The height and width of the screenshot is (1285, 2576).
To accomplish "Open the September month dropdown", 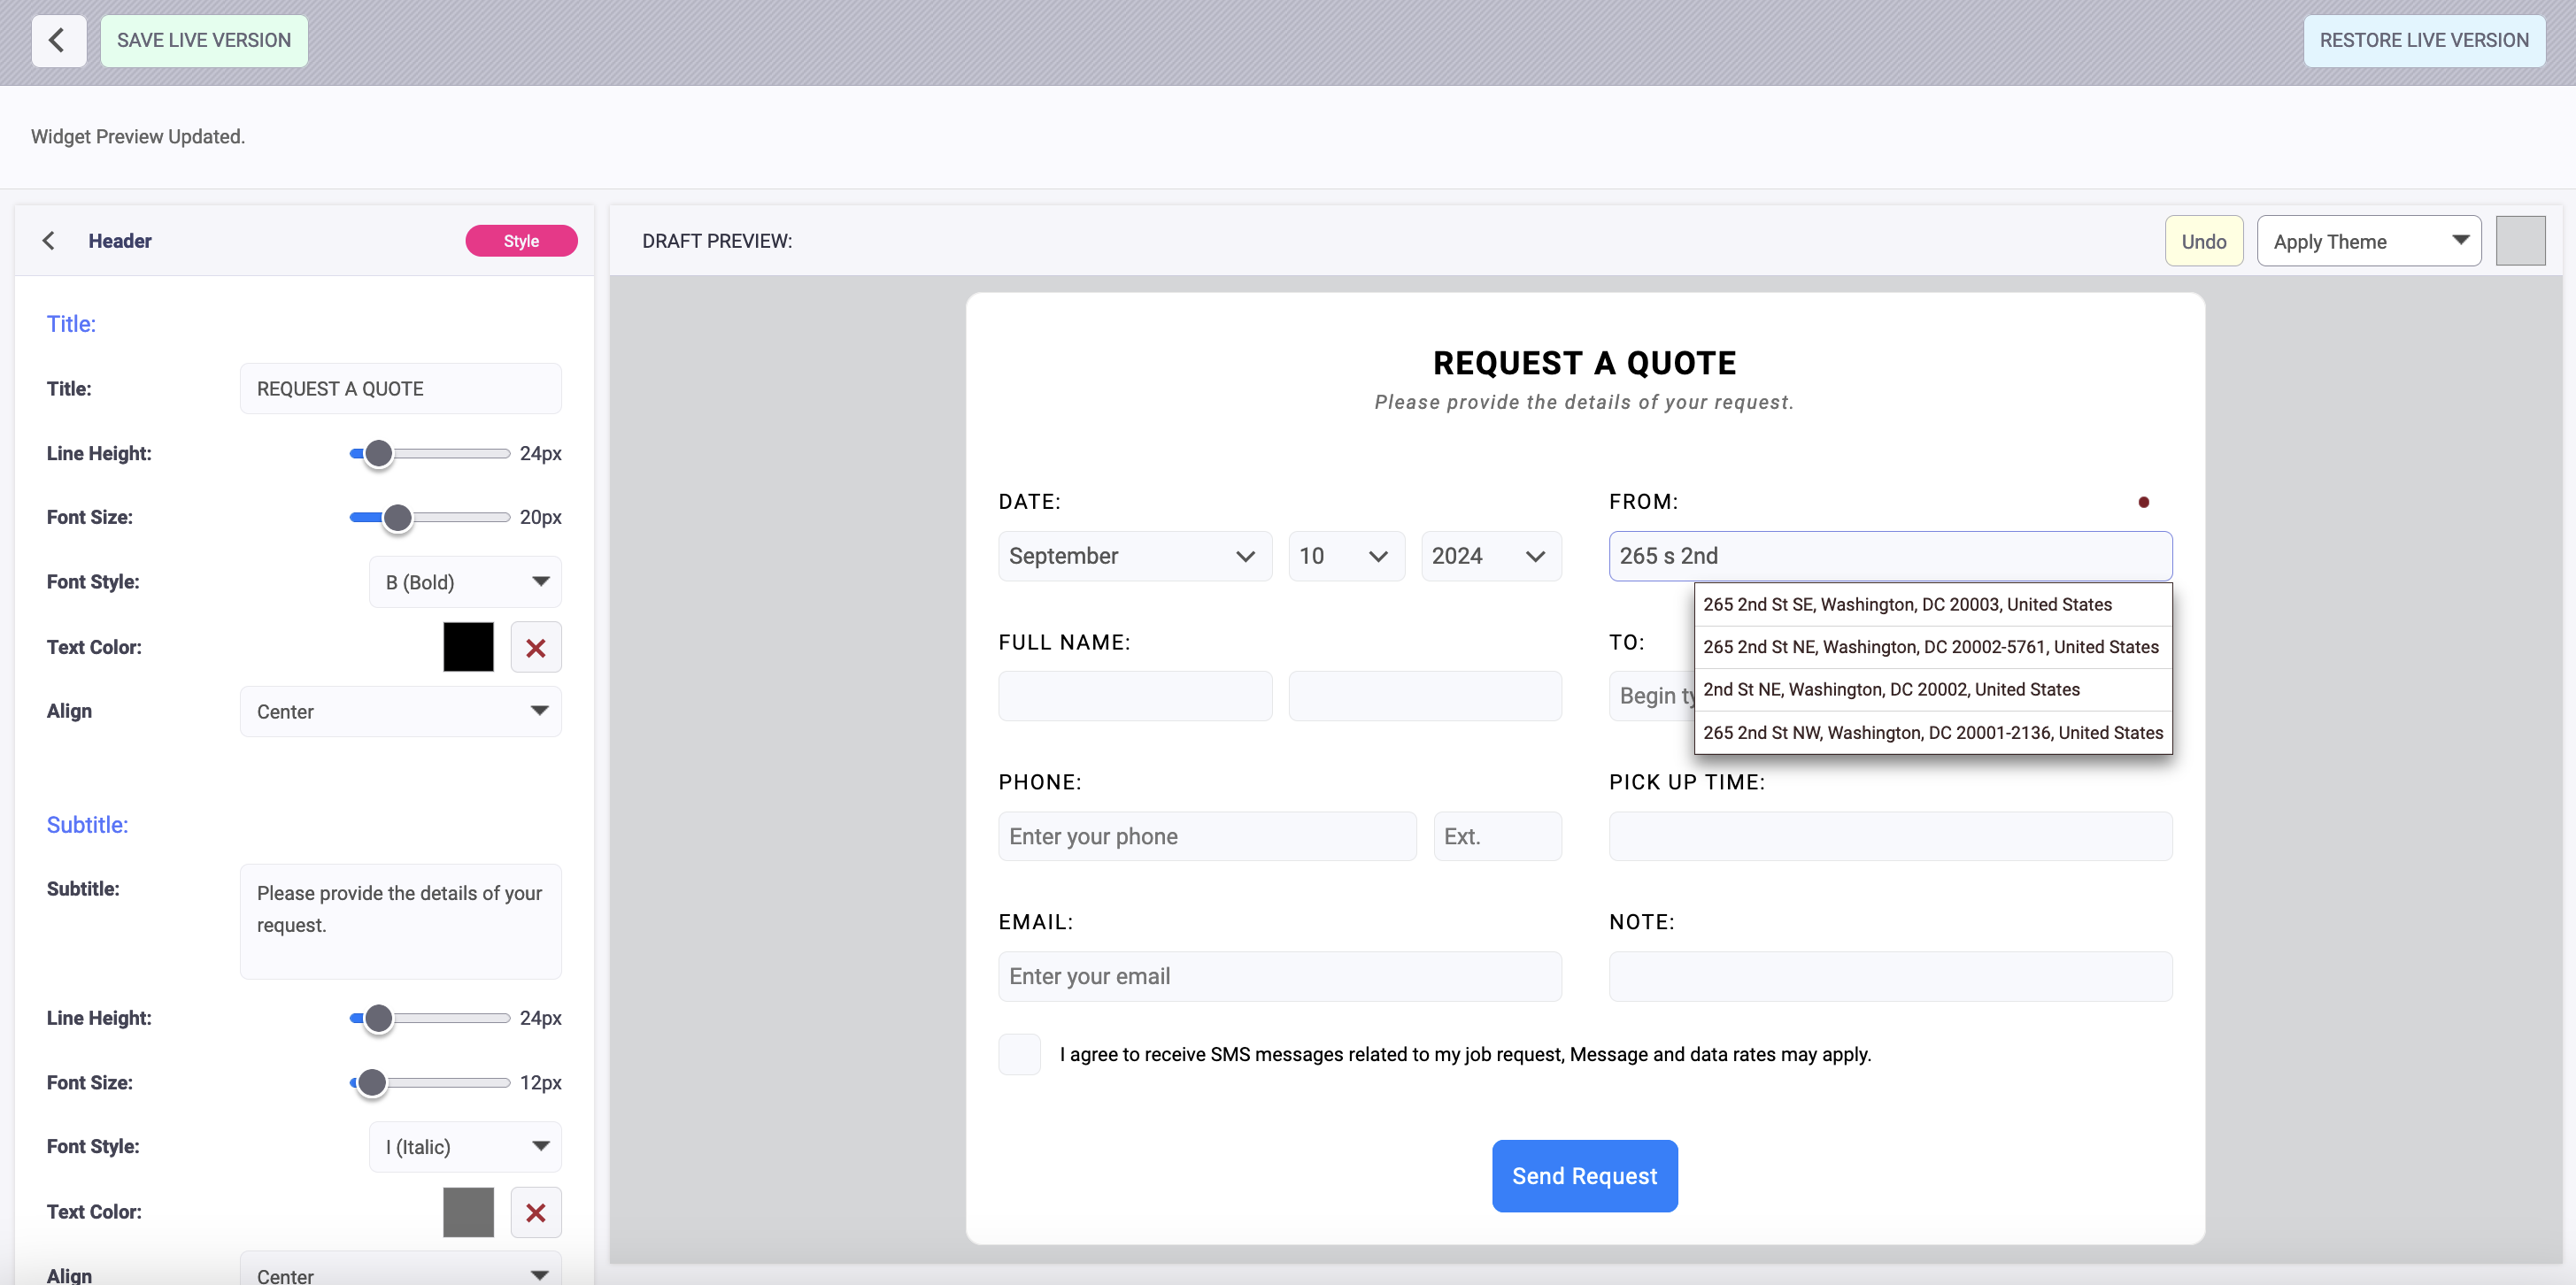I will point(1134,556).
